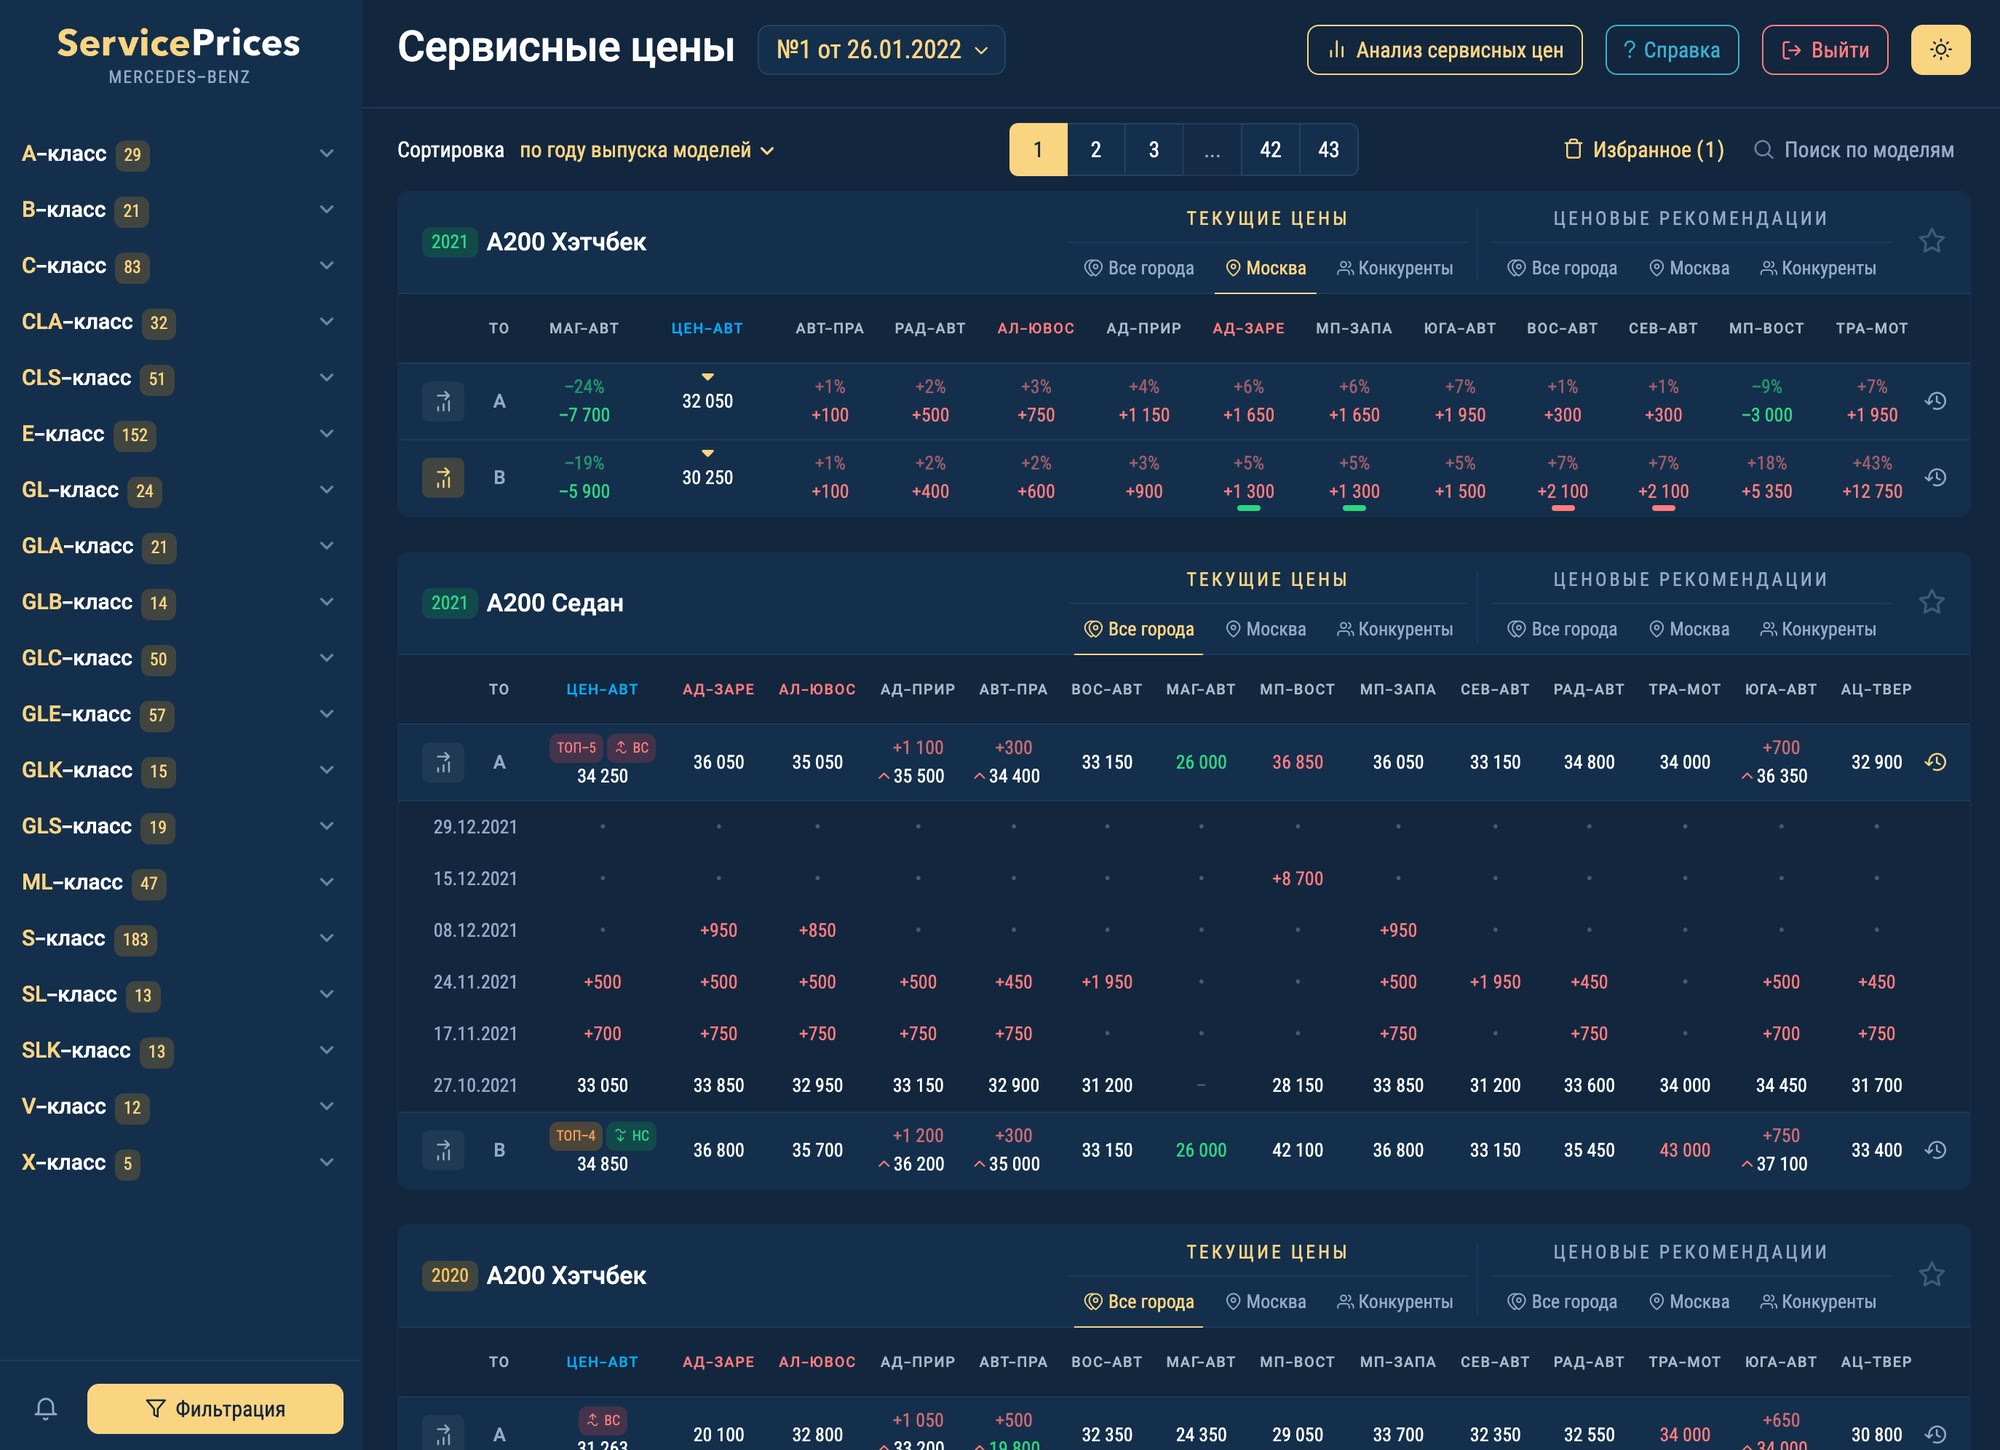Screen dimensions: 2000x1450
Task: Go to page 3
Action: tap(1154, 150)
